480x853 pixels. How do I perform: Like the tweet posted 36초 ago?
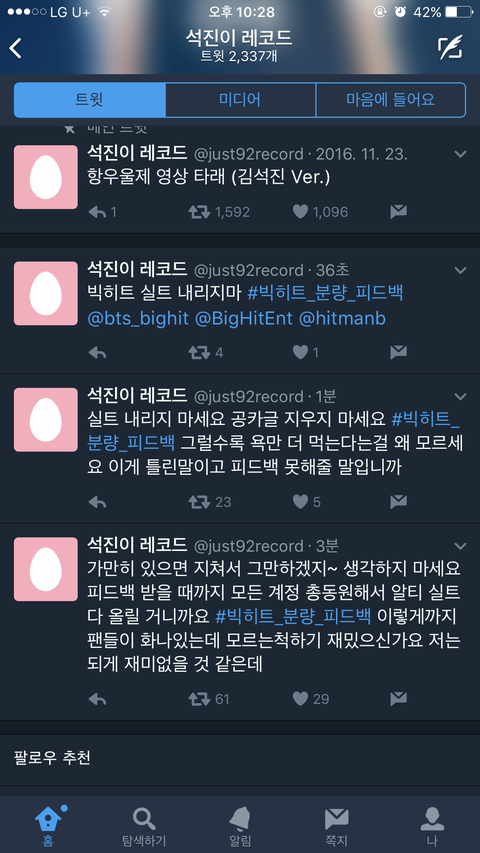coord(300,353)
